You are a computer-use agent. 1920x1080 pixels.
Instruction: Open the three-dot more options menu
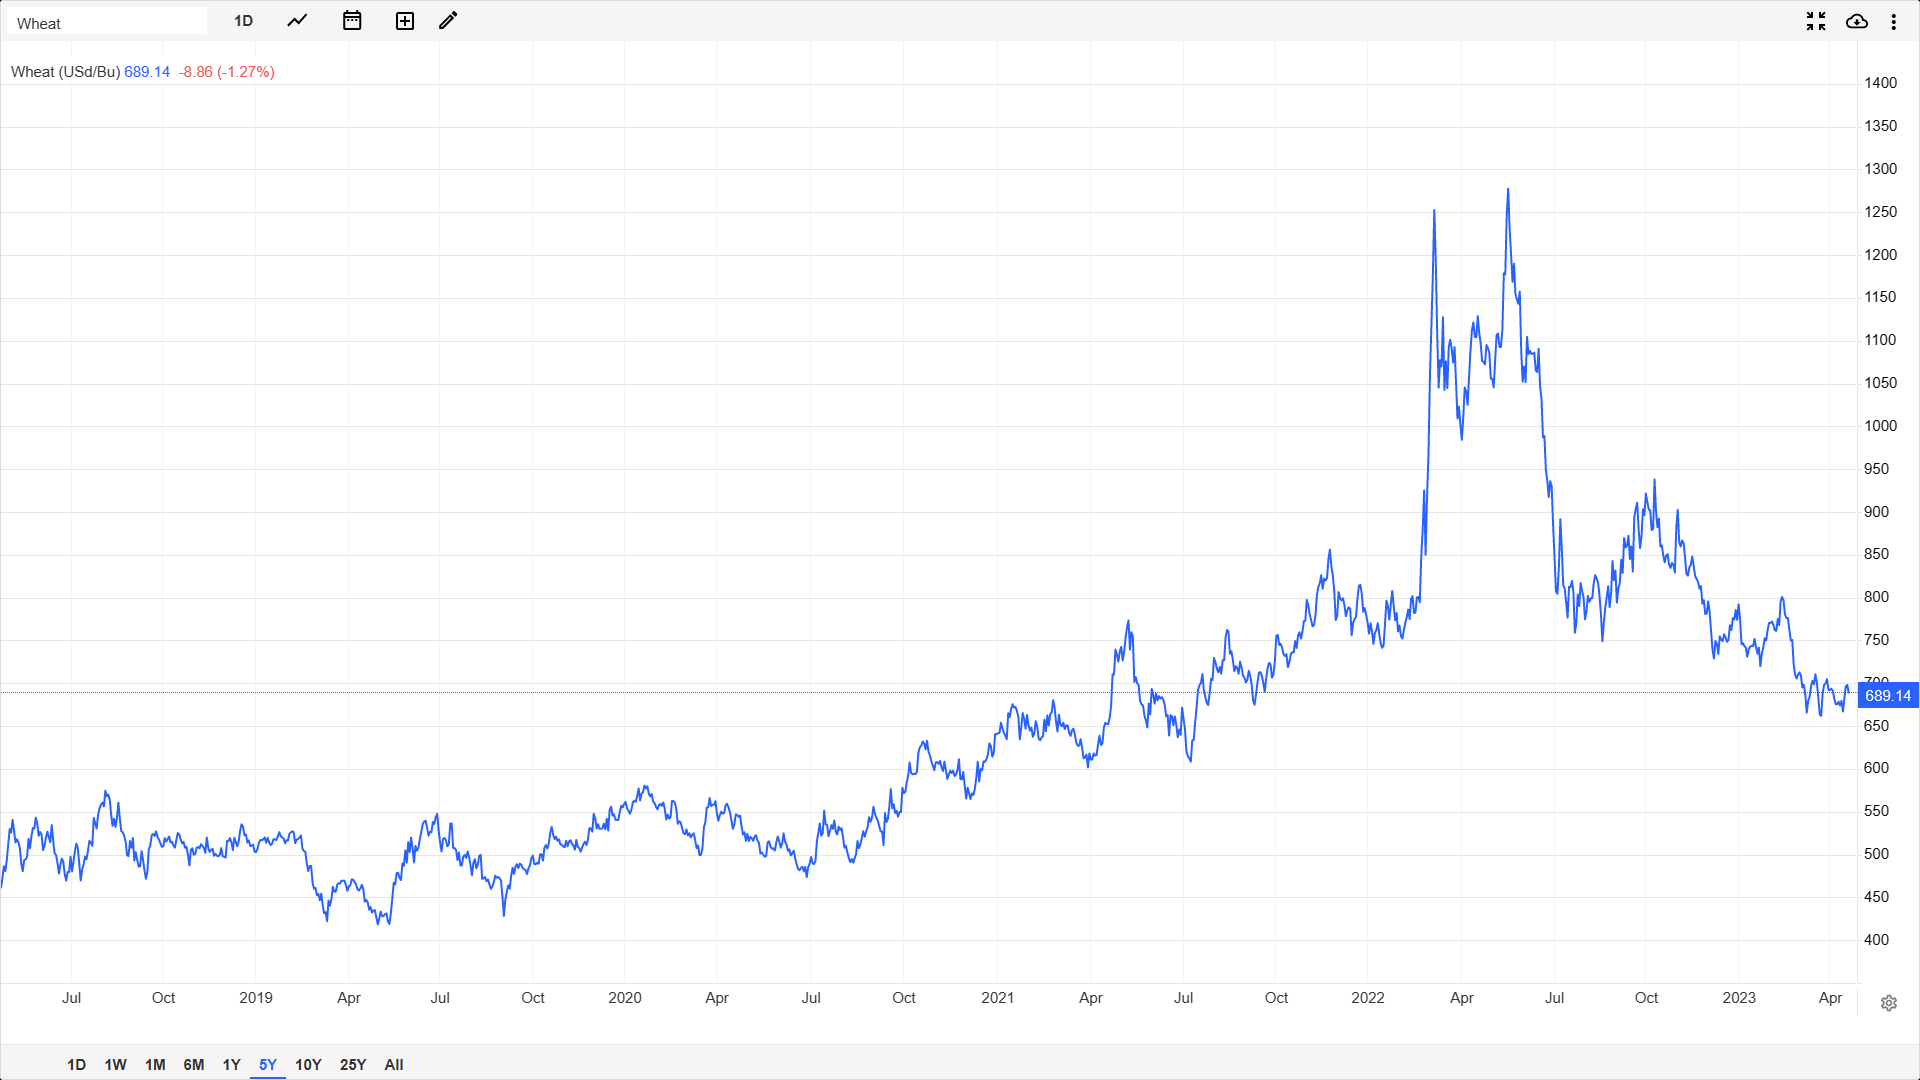tap(1894, 21)
